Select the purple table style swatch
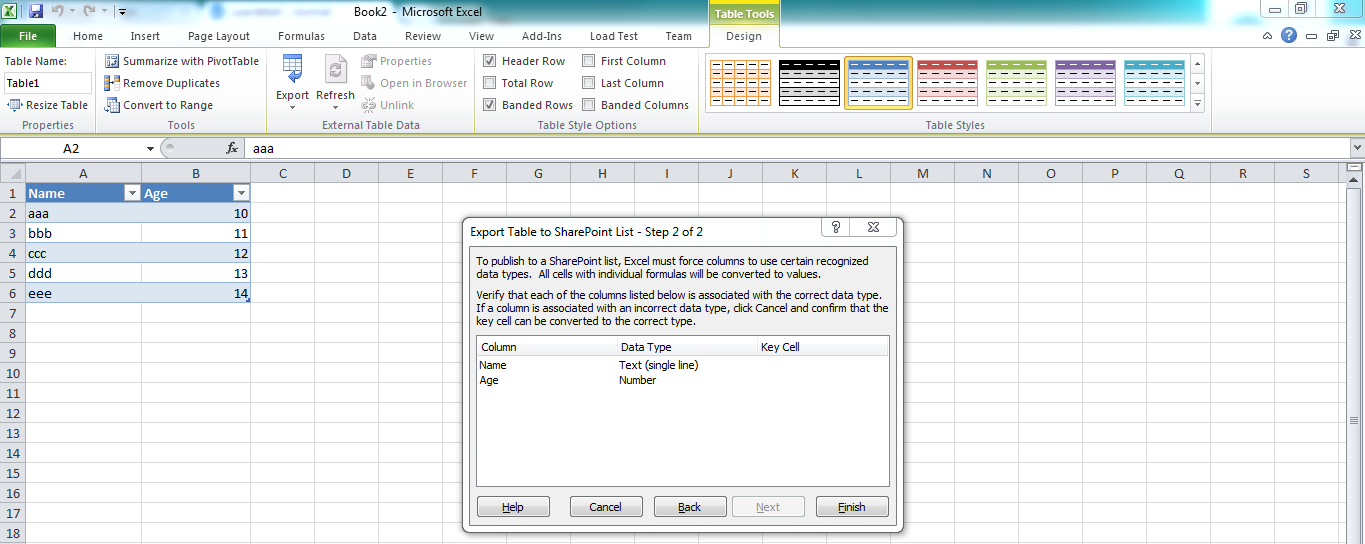The width and height of the screenshot is (1365, 544). [x=1086, y=83]
